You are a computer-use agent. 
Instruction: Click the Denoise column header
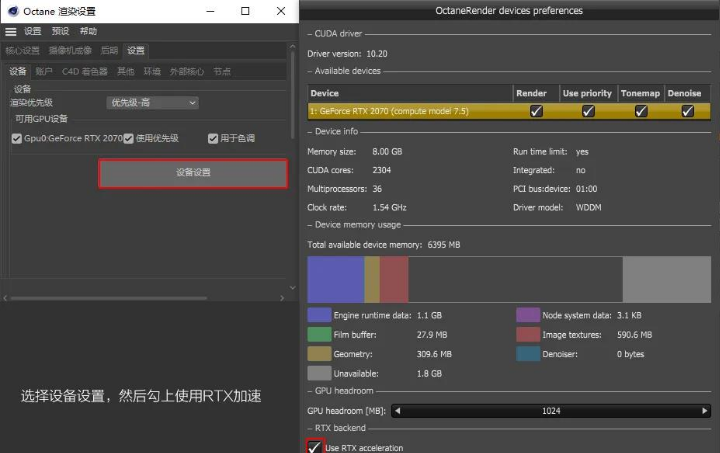[x=687, y=93]
